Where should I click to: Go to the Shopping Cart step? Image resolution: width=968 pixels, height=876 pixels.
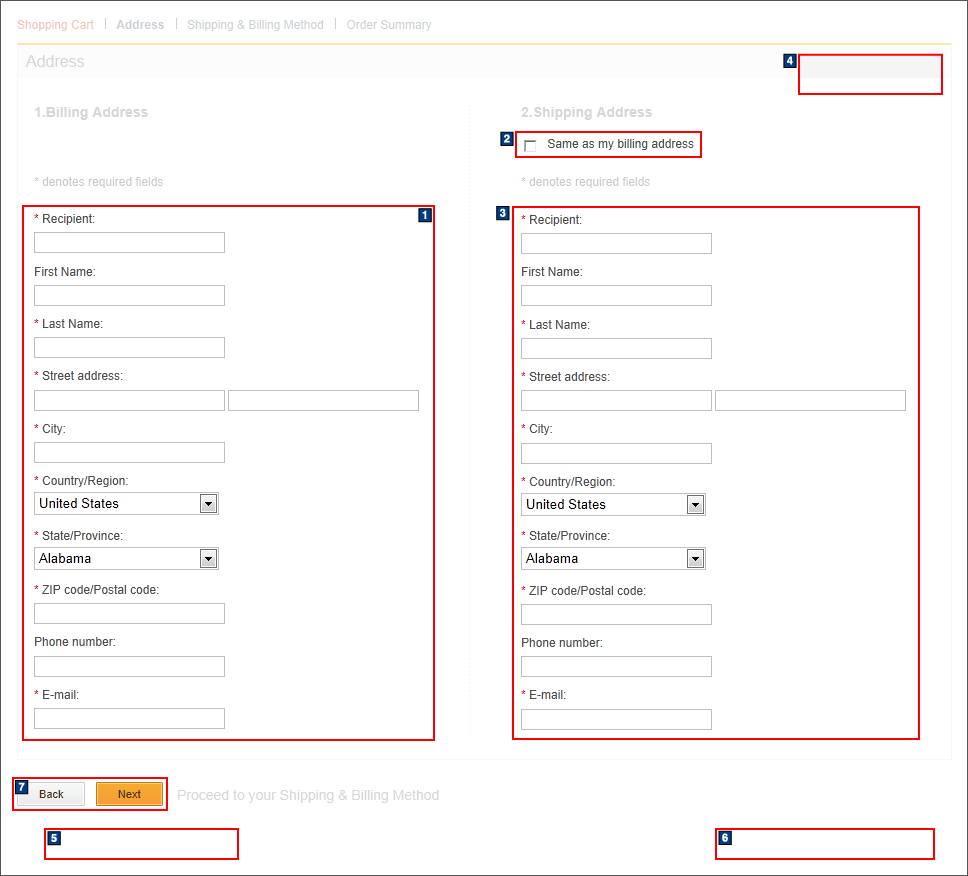click(x=55, y=24)
